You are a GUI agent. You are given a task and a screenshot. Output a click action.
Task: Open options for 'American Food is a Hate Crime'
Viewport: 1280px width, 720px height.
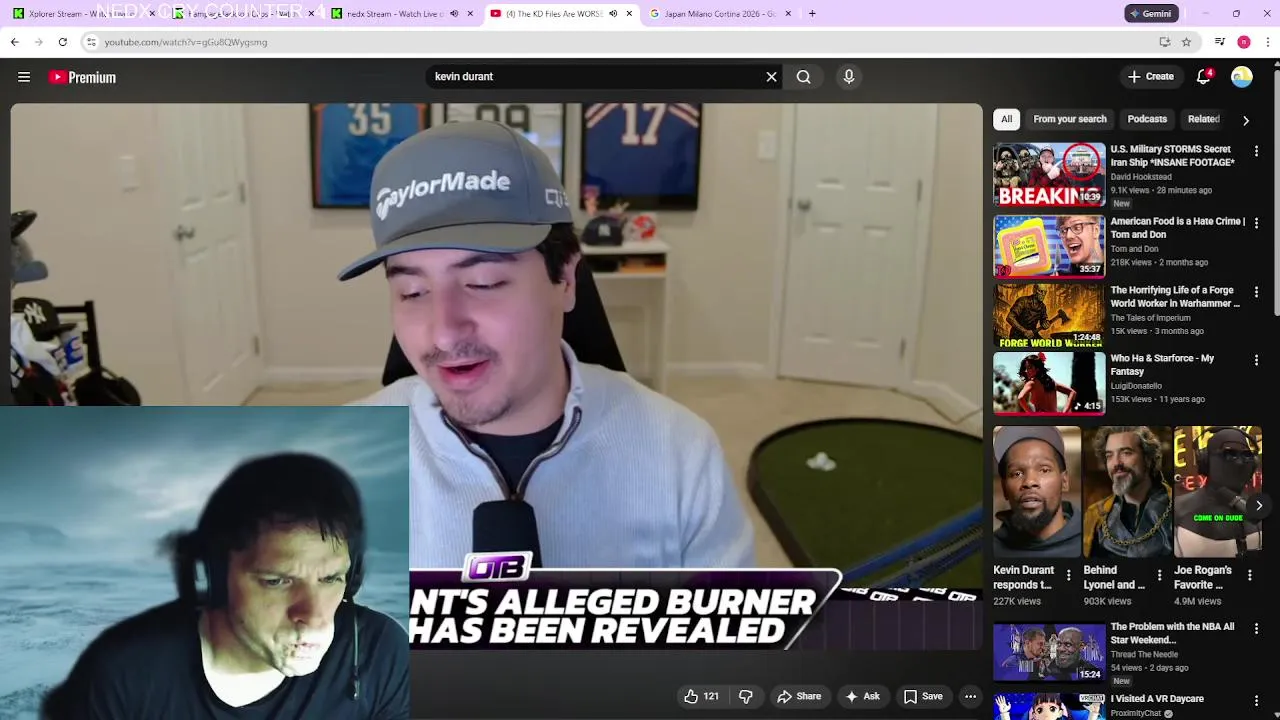[1257, 222]
